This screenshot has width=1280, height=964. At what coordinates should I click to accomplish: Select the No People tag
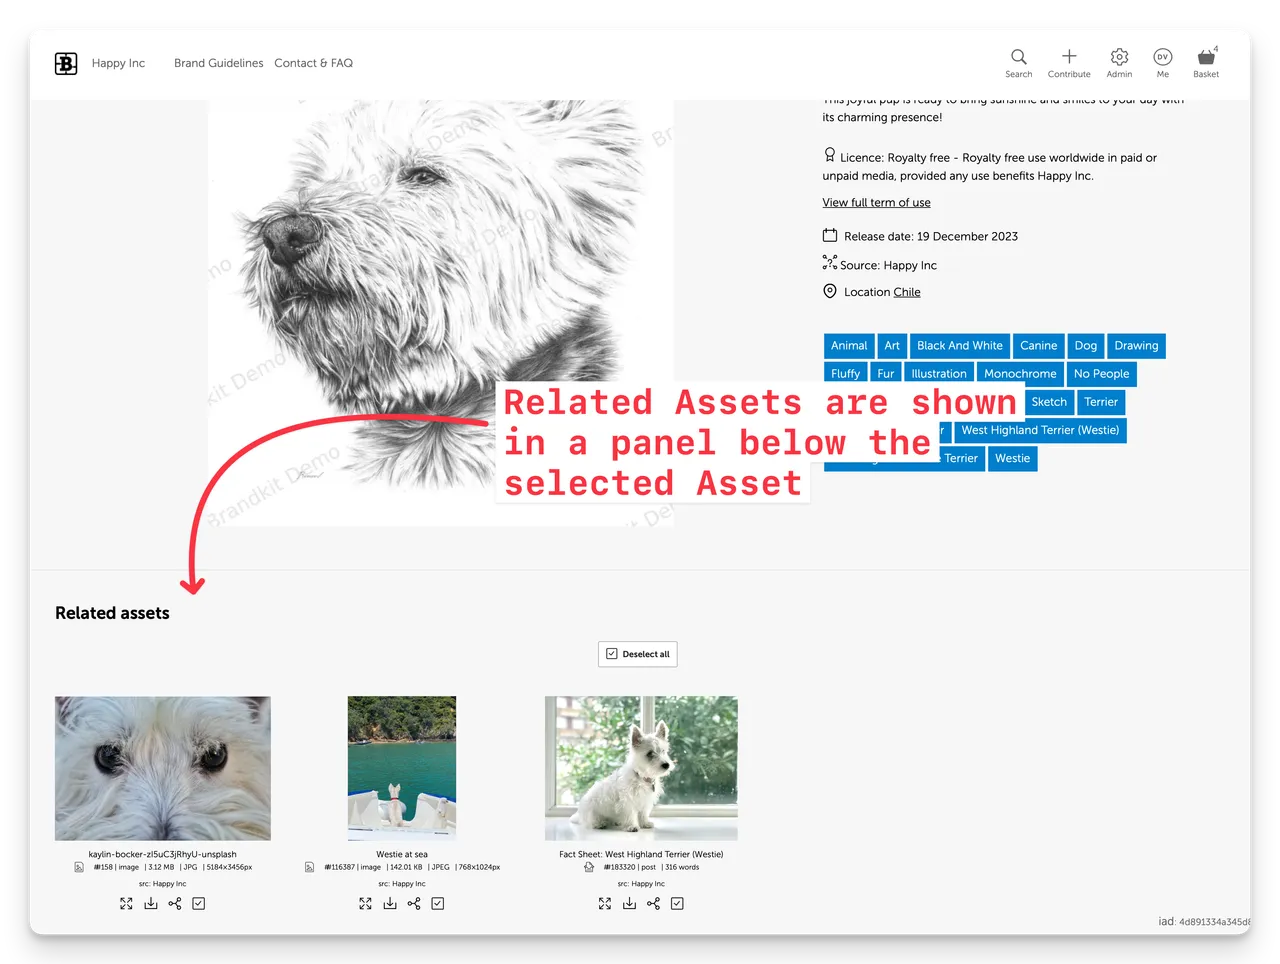[x=1101, y=374]
